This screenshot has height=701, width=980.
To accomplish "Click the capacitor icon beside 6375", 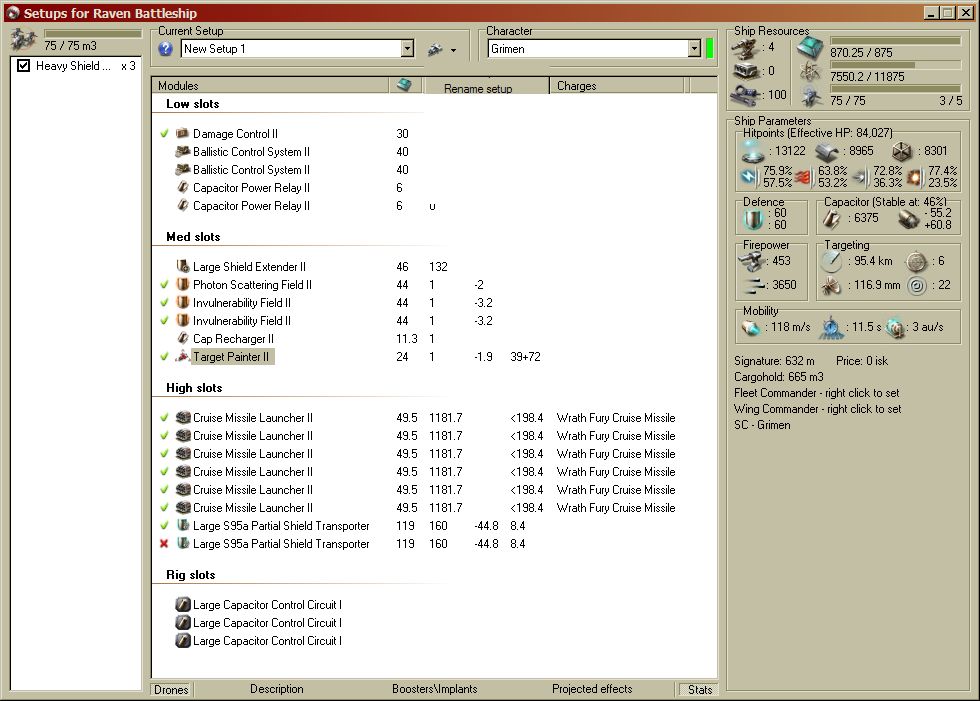I will [x=832, y=219].
